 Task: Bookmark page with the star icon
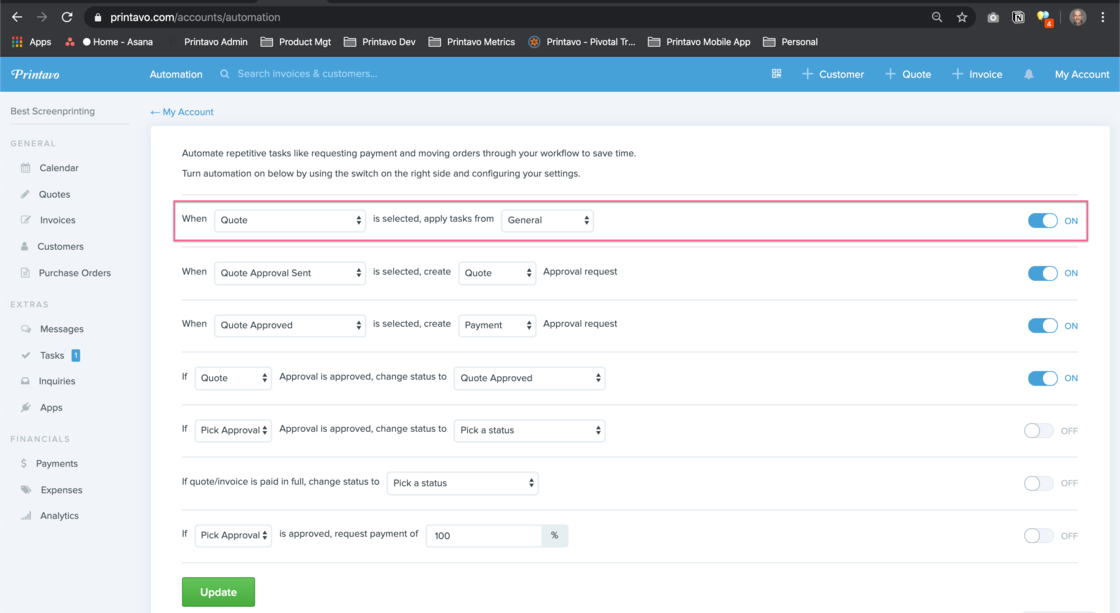point(962,17)
